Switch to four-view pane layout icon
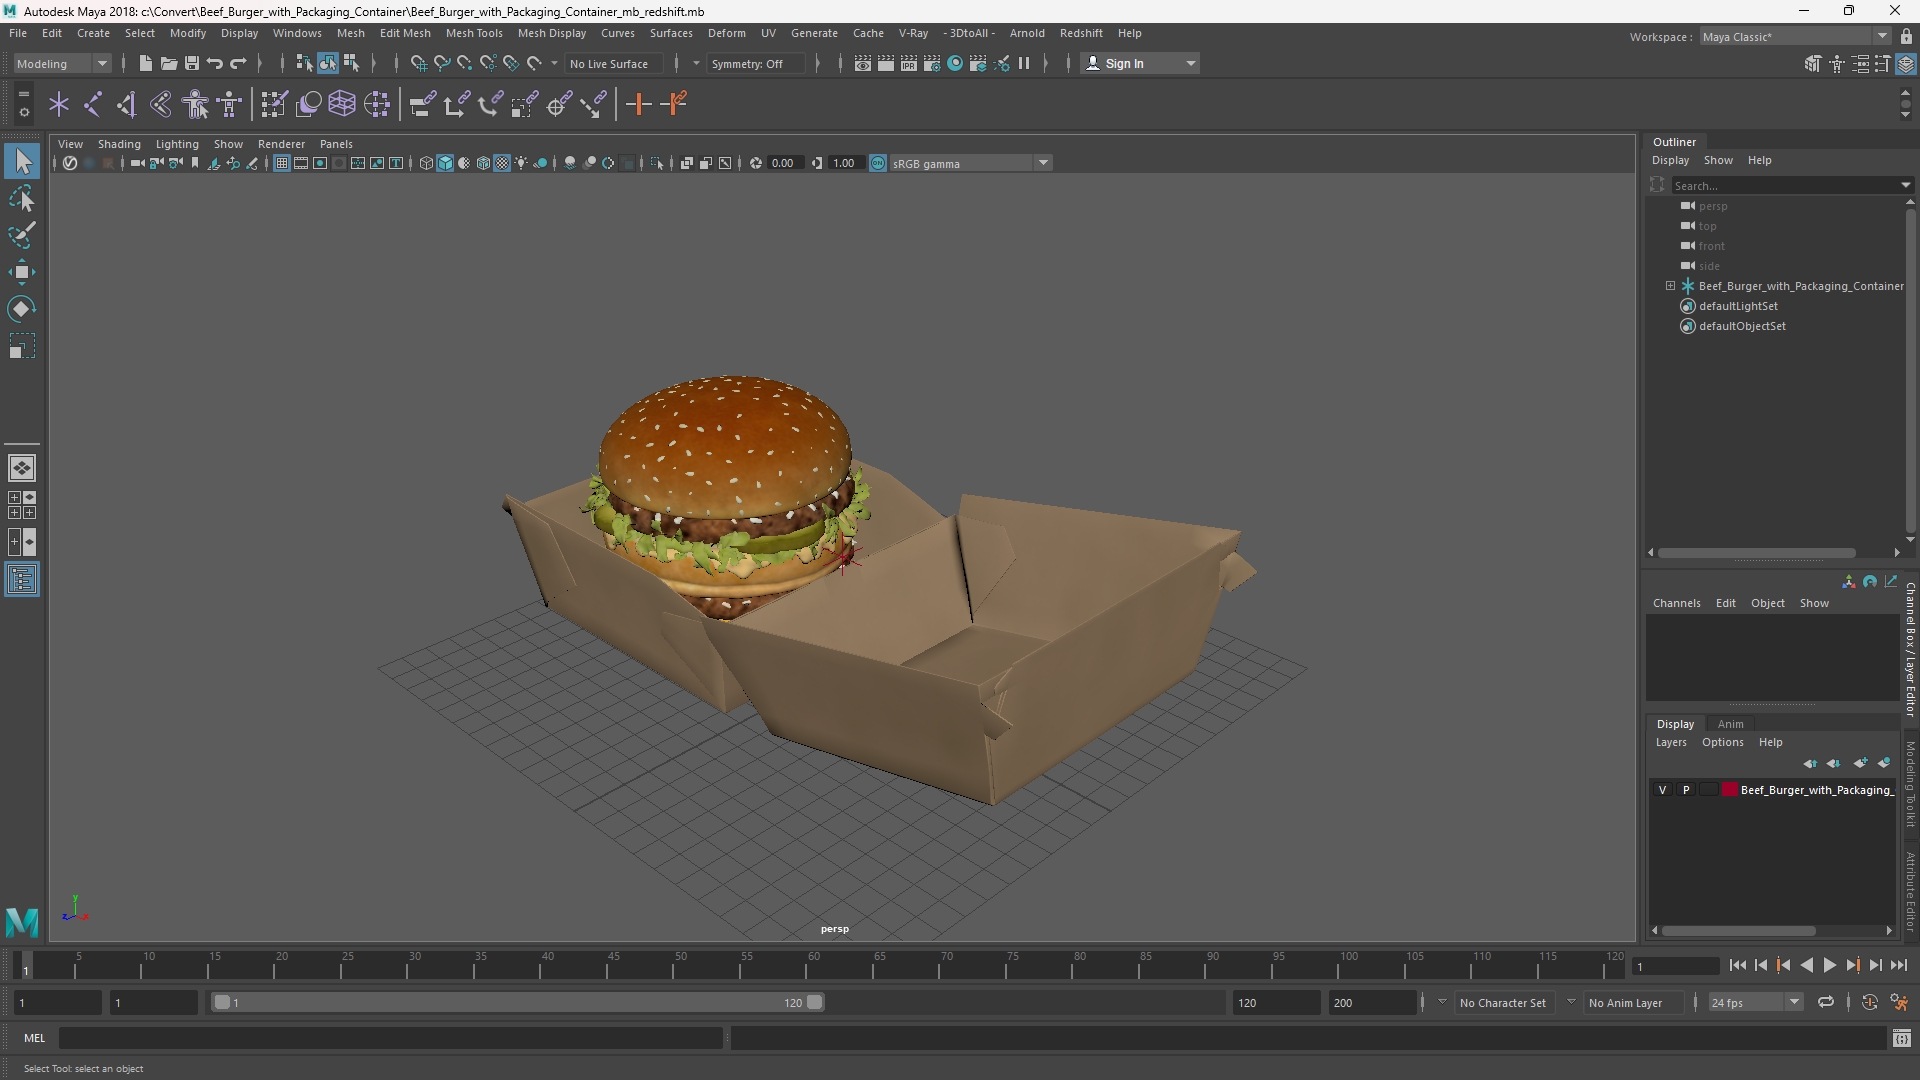The height and width of the screenshot is (1080, 1920). (x=22, y=505)
